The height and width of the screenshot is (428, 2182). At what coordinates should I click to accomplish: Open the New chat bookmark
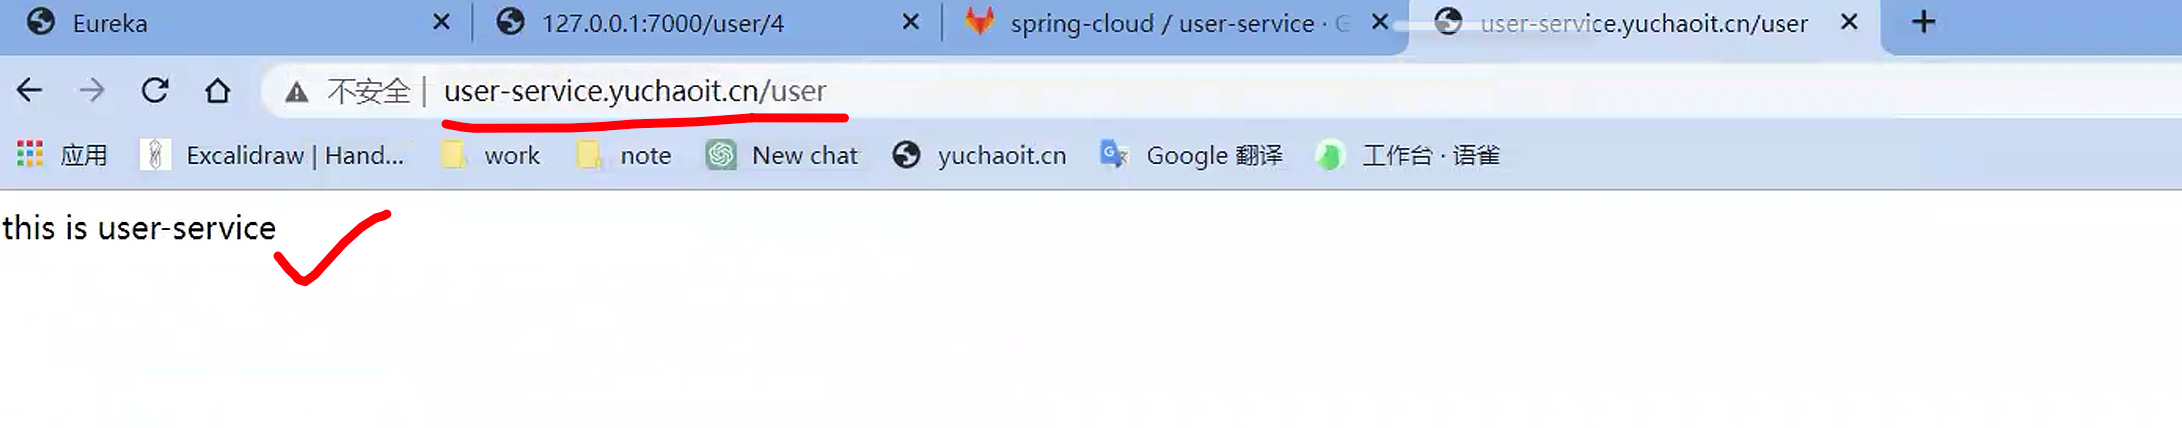(x=782, y=155)
